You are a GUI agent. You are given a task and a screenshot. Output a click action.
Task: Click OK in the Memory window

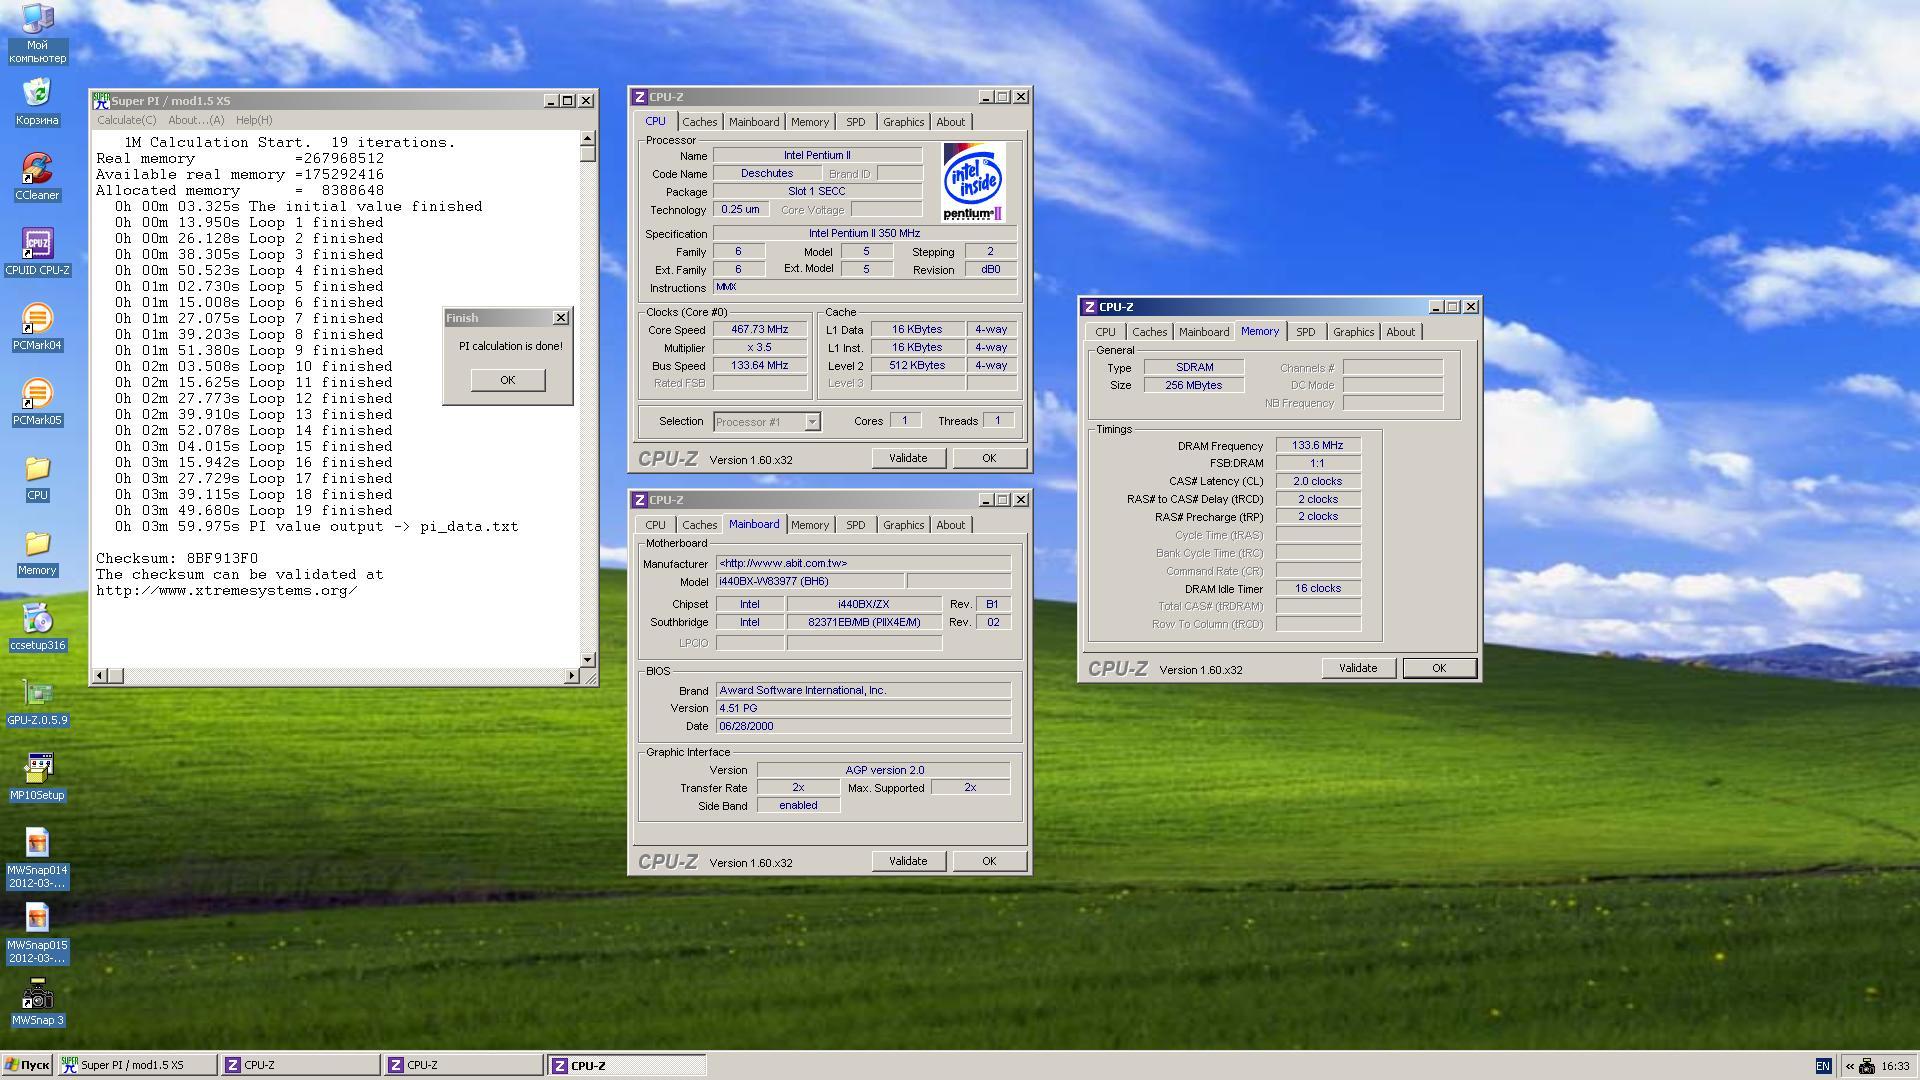[x=1439, y=668]
